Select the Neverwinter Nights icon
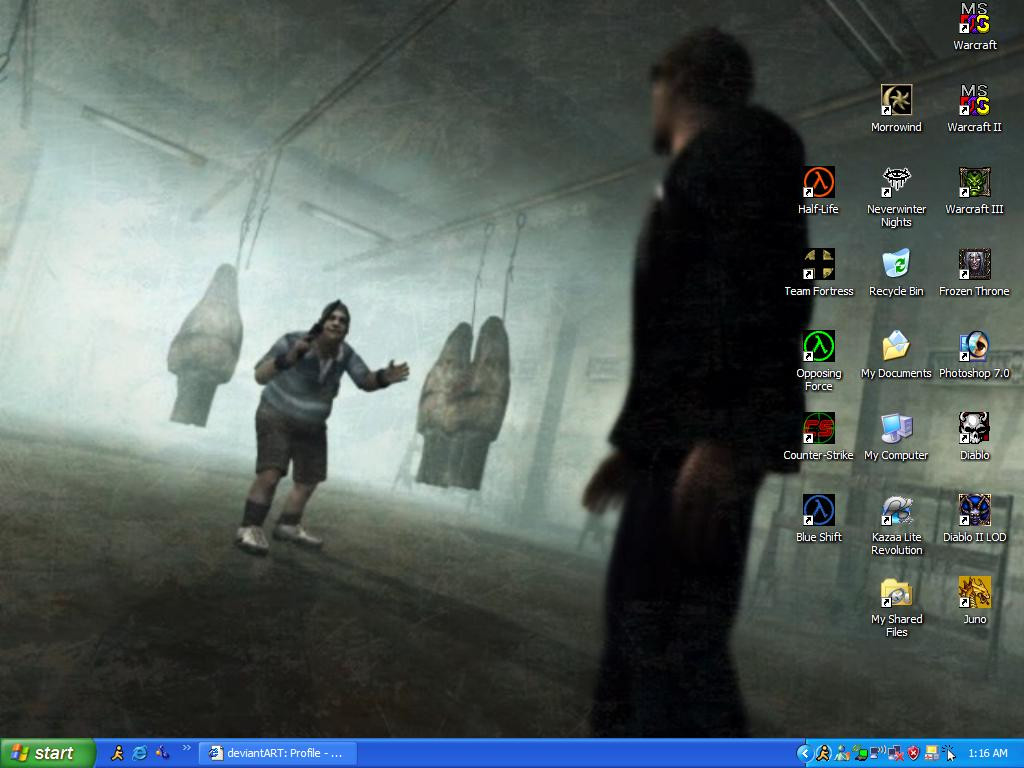Image resolution: width=1024 pixels, height=768 pixels. pos(896,197)
